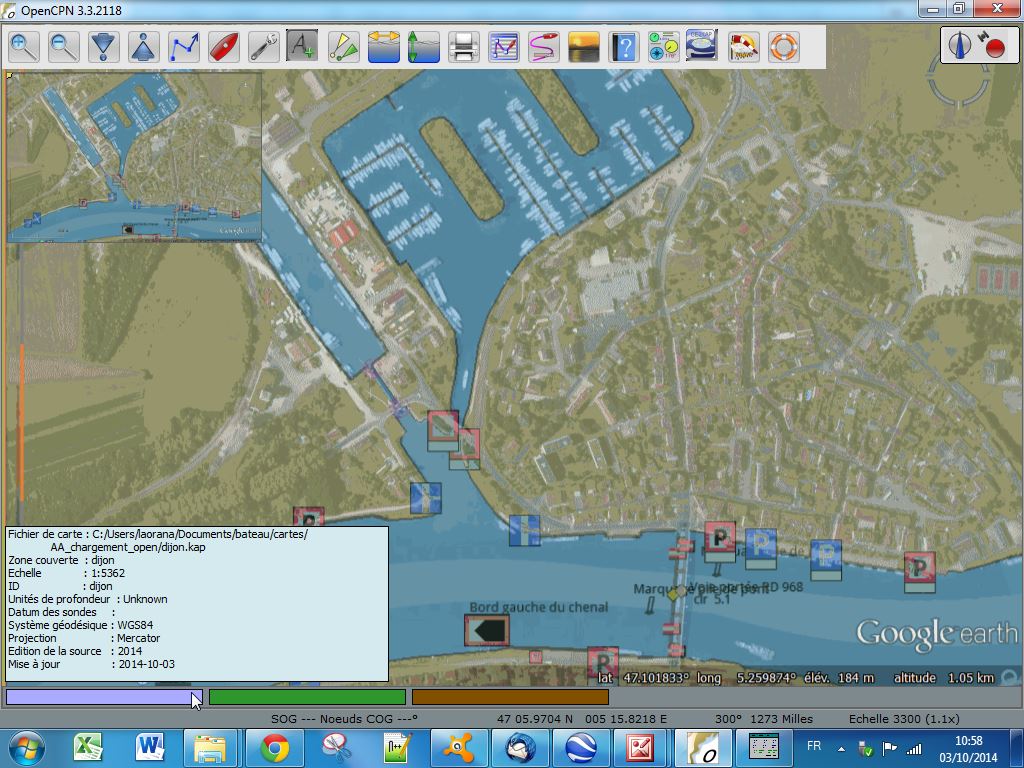Click the black arrow mark under 'Bord gauche du chenal'
The image size is (1024, 768).
point(487,631)
